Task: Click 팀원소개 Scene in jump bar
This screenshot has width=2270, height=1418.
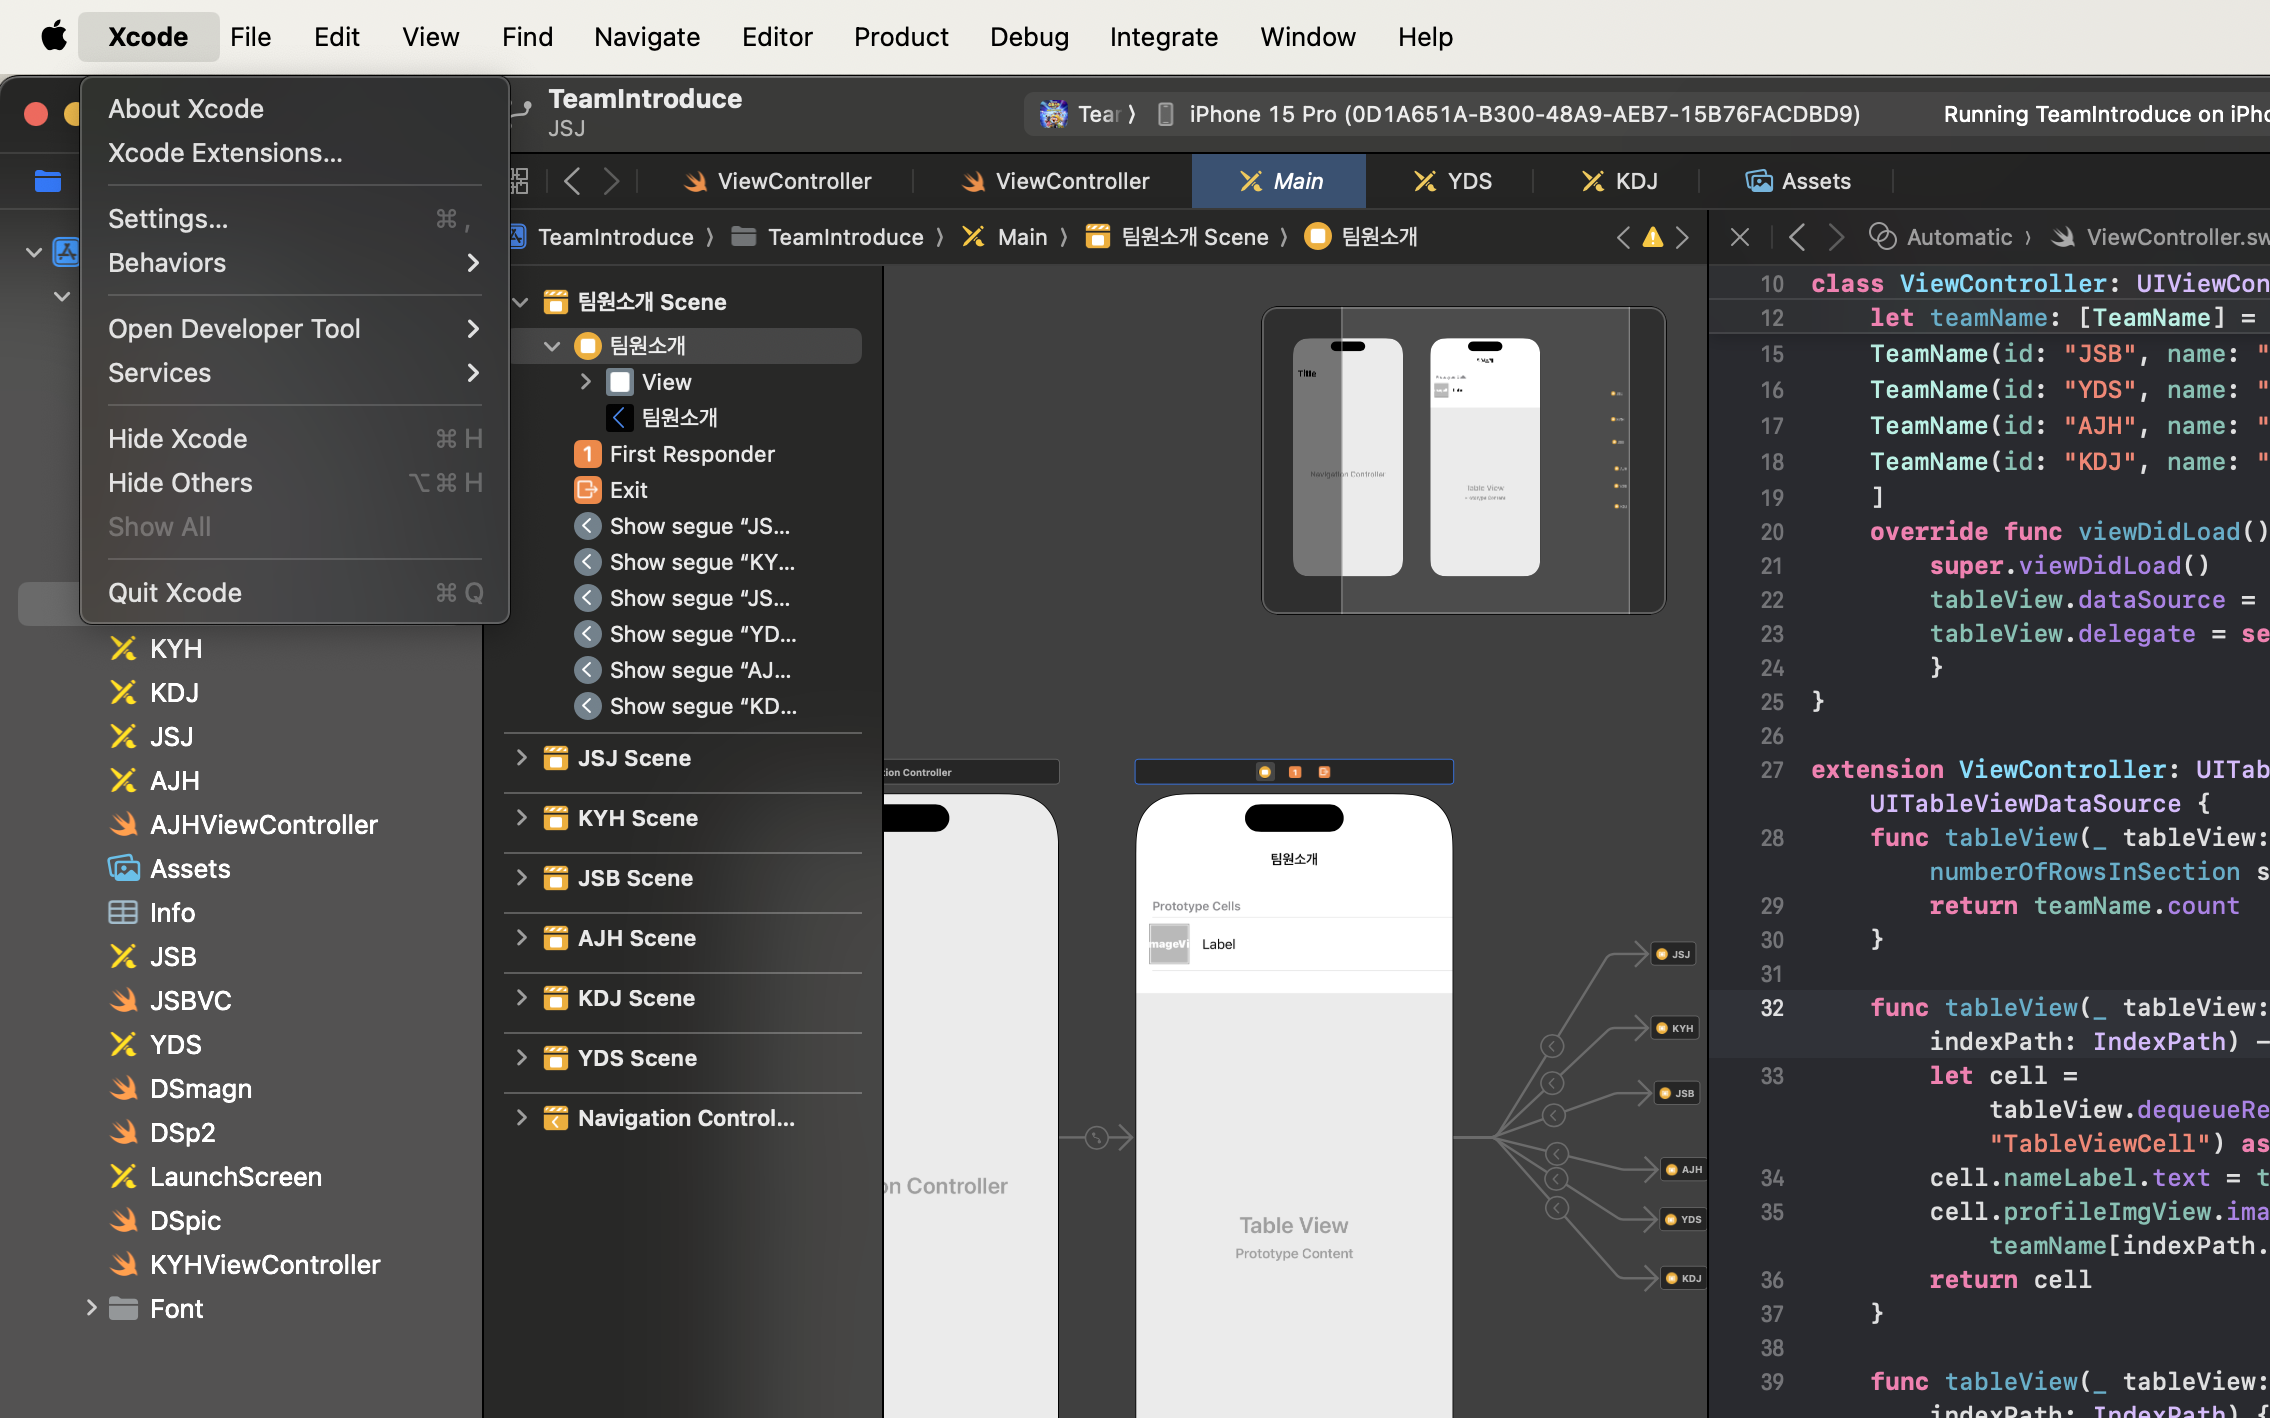Action: pos(1178,237)
